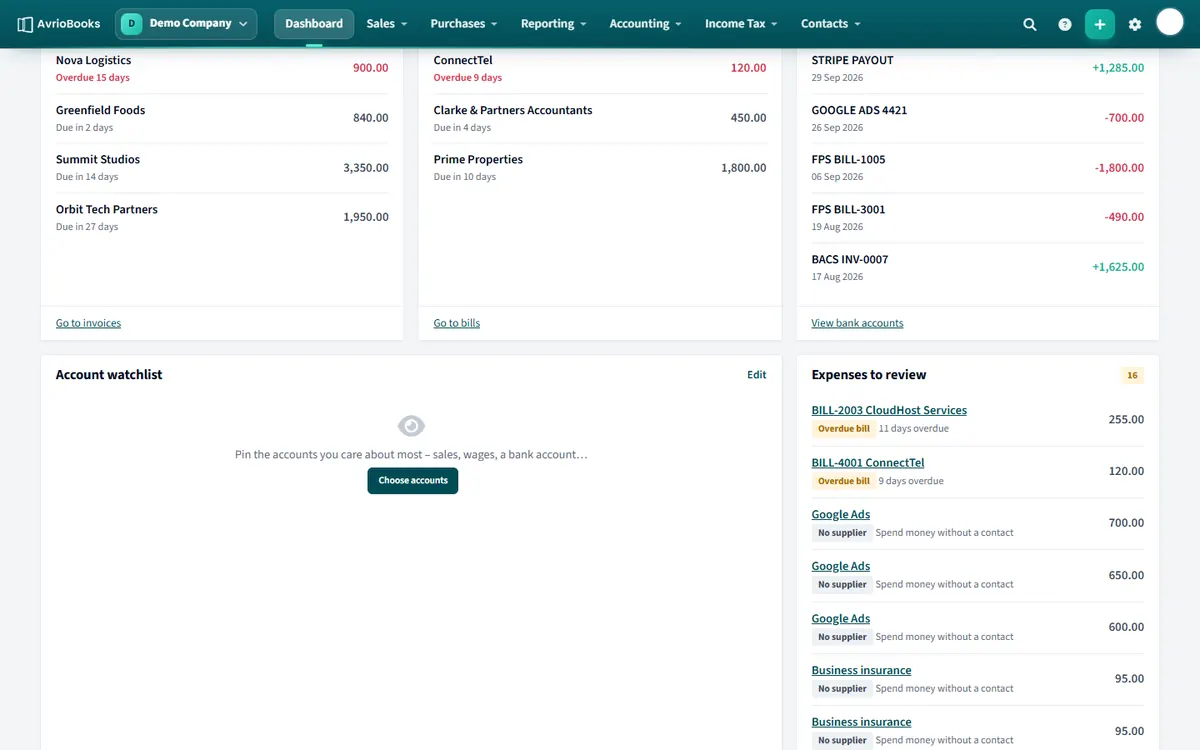Select the Nova Logistics invoice row

(222, 69)
